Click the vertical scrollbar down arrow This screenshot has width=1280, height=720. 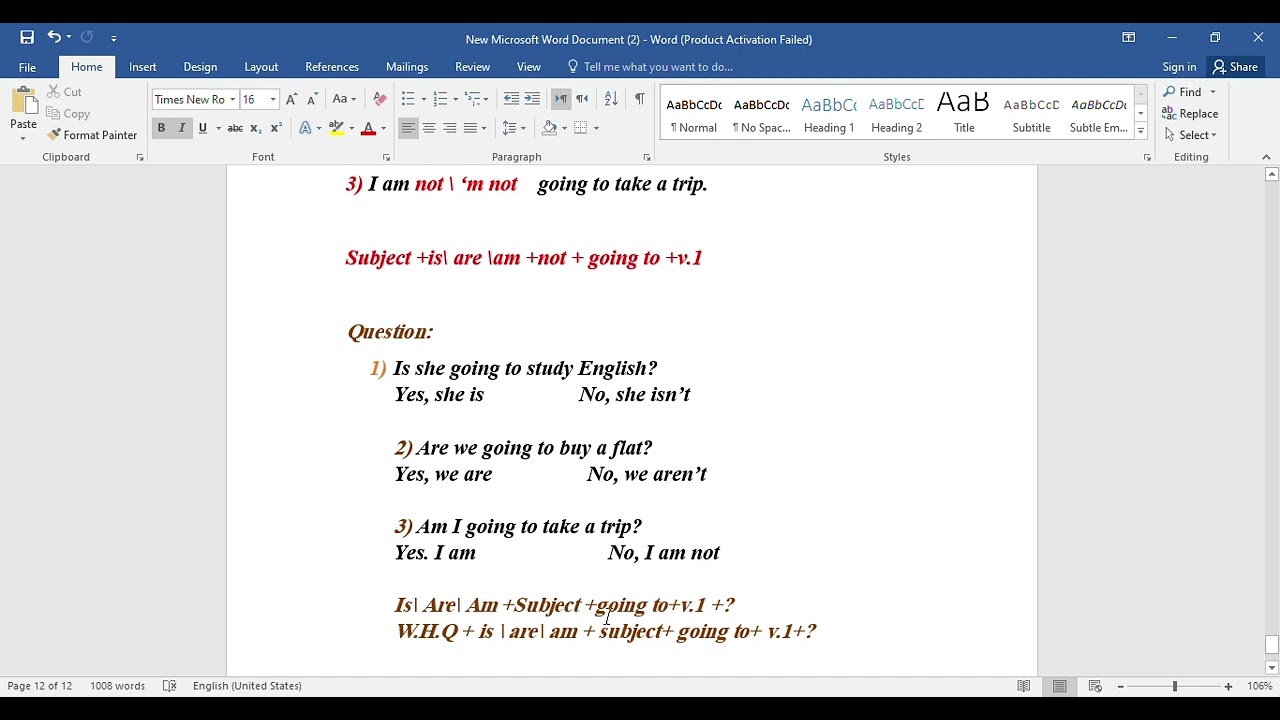[x=1272, y=668]
